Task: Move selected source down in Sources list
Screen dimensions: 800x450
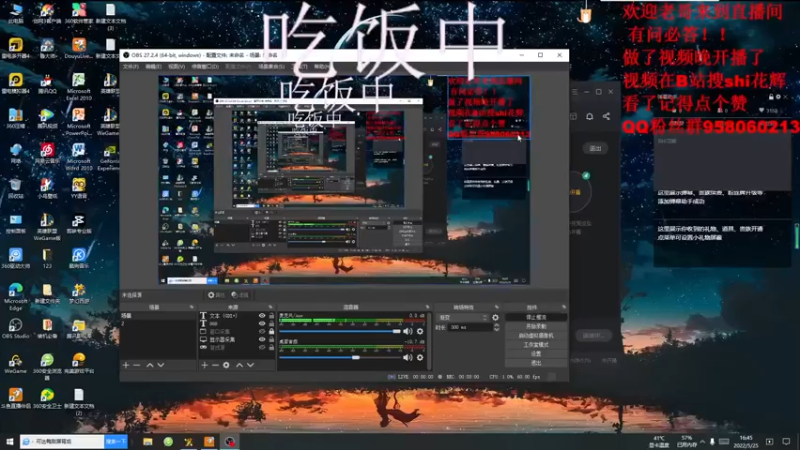Action: [251, 365]
